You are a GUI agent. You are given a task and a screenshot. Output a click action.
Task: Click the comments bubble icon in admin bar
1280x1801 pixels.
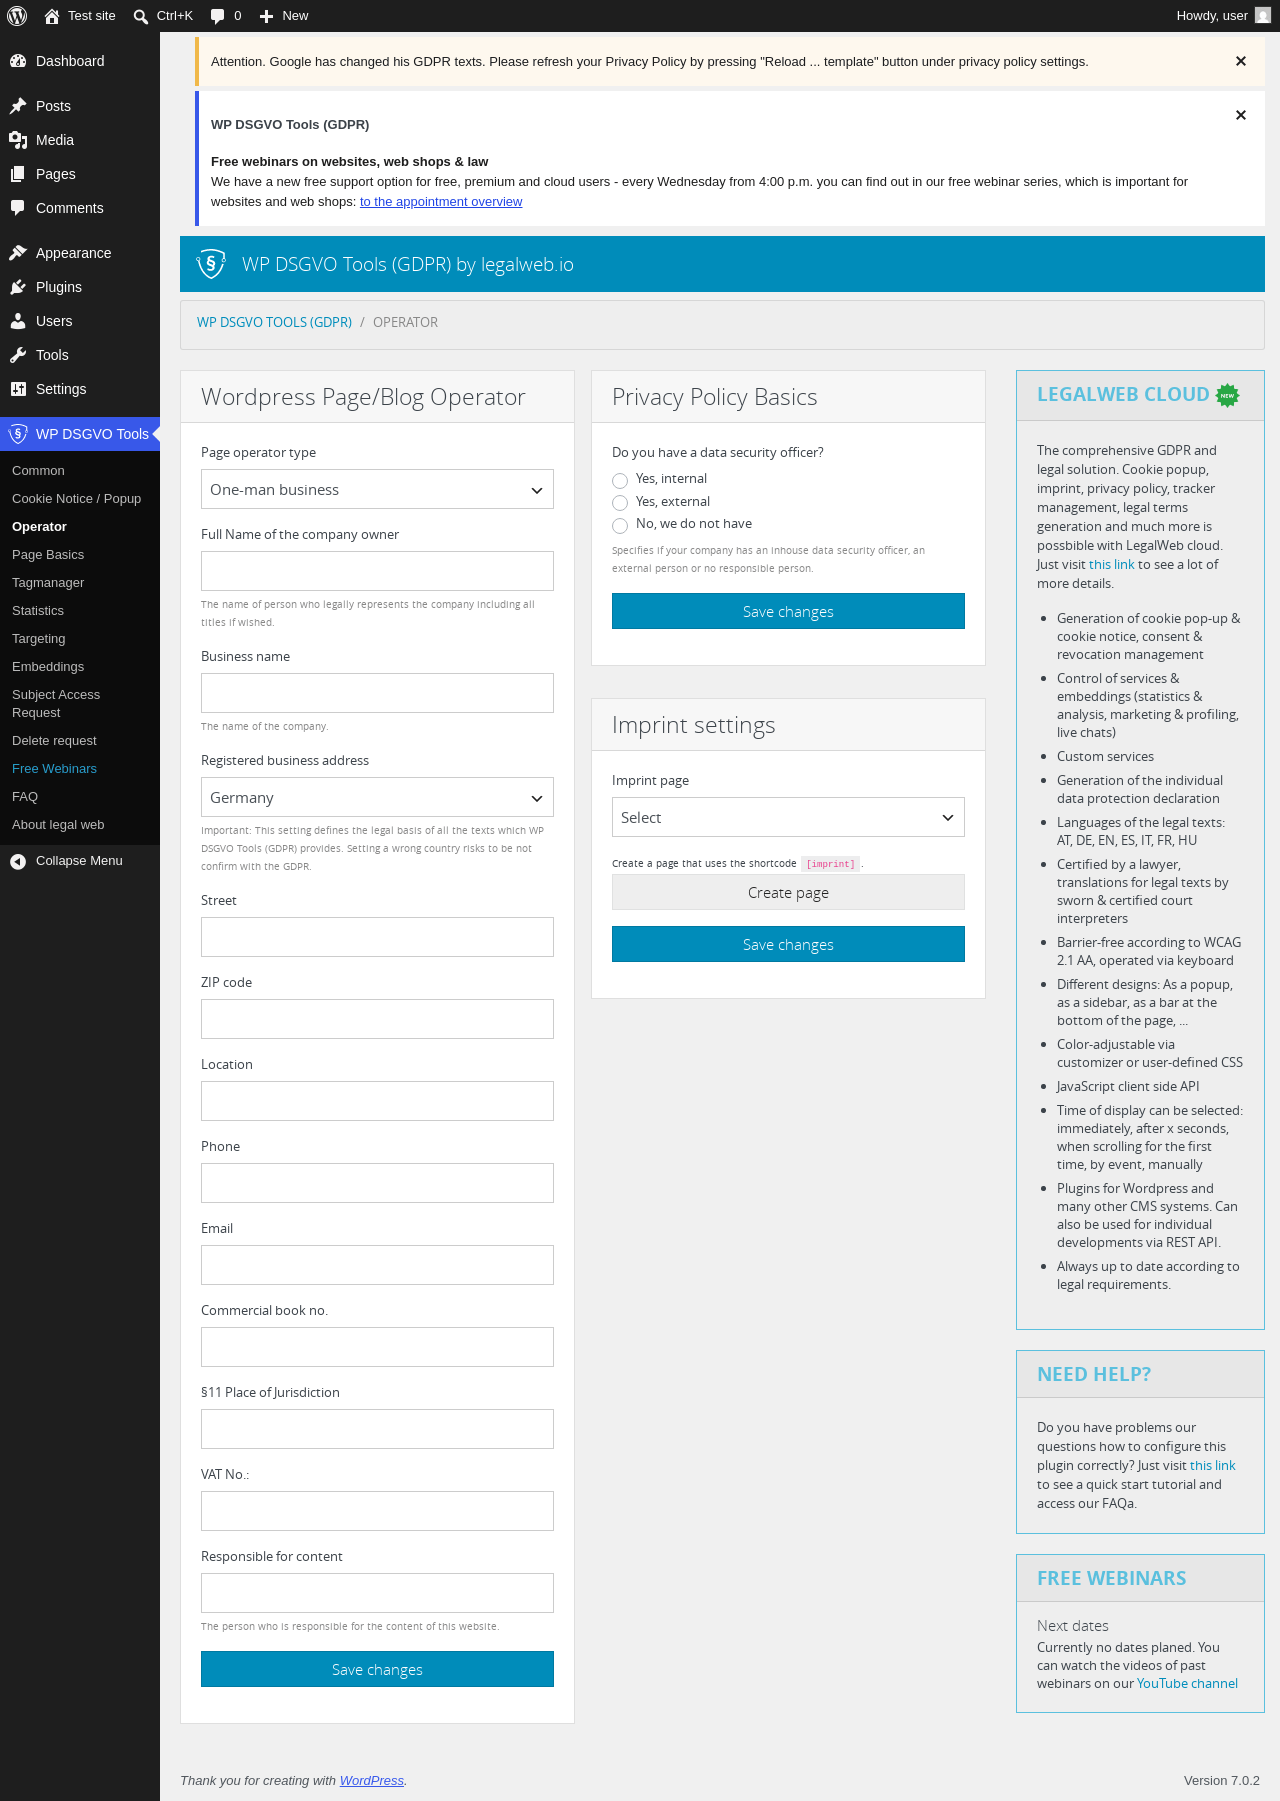pyautogui.click(x=218, y=16)
